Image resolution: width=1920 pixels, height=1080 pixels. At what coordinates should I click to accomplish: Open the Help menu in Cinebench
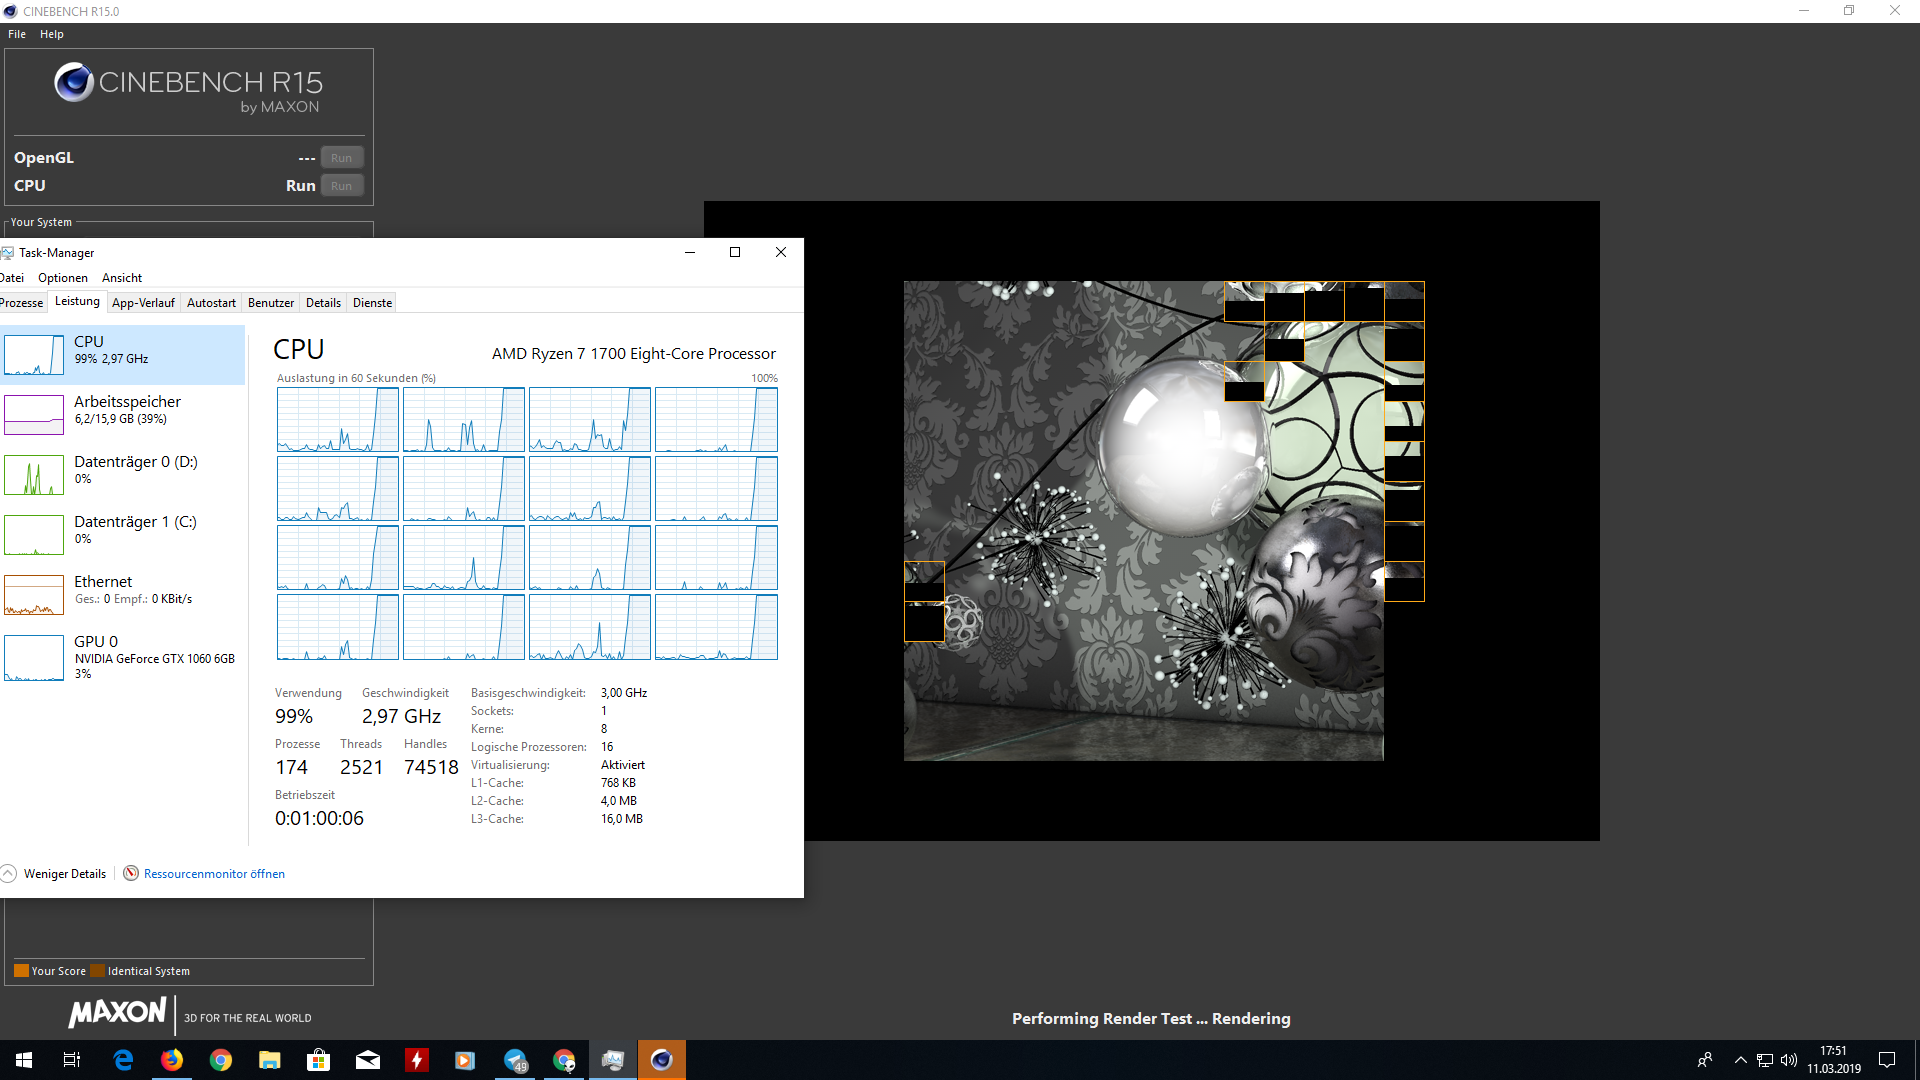point(52,34)
